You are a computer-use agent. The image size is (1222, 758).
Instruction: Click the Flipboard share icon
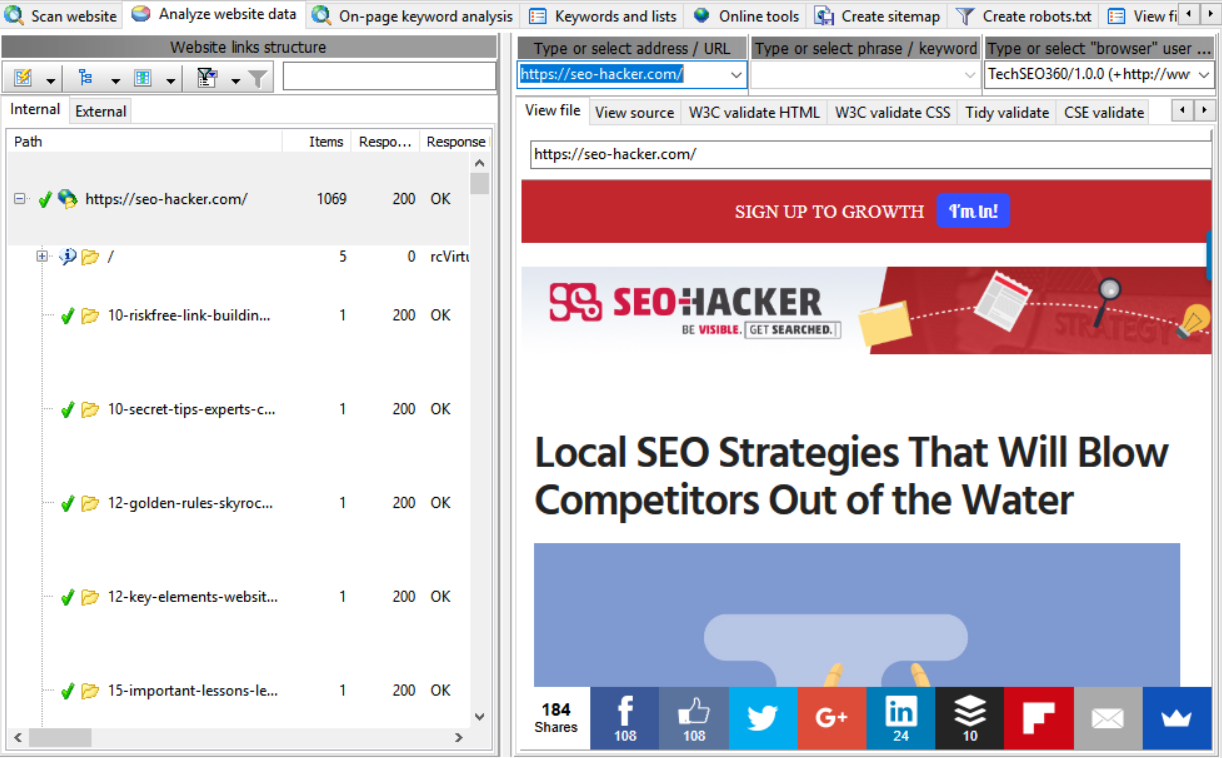pyautogui.click(x=1038, y=718)
